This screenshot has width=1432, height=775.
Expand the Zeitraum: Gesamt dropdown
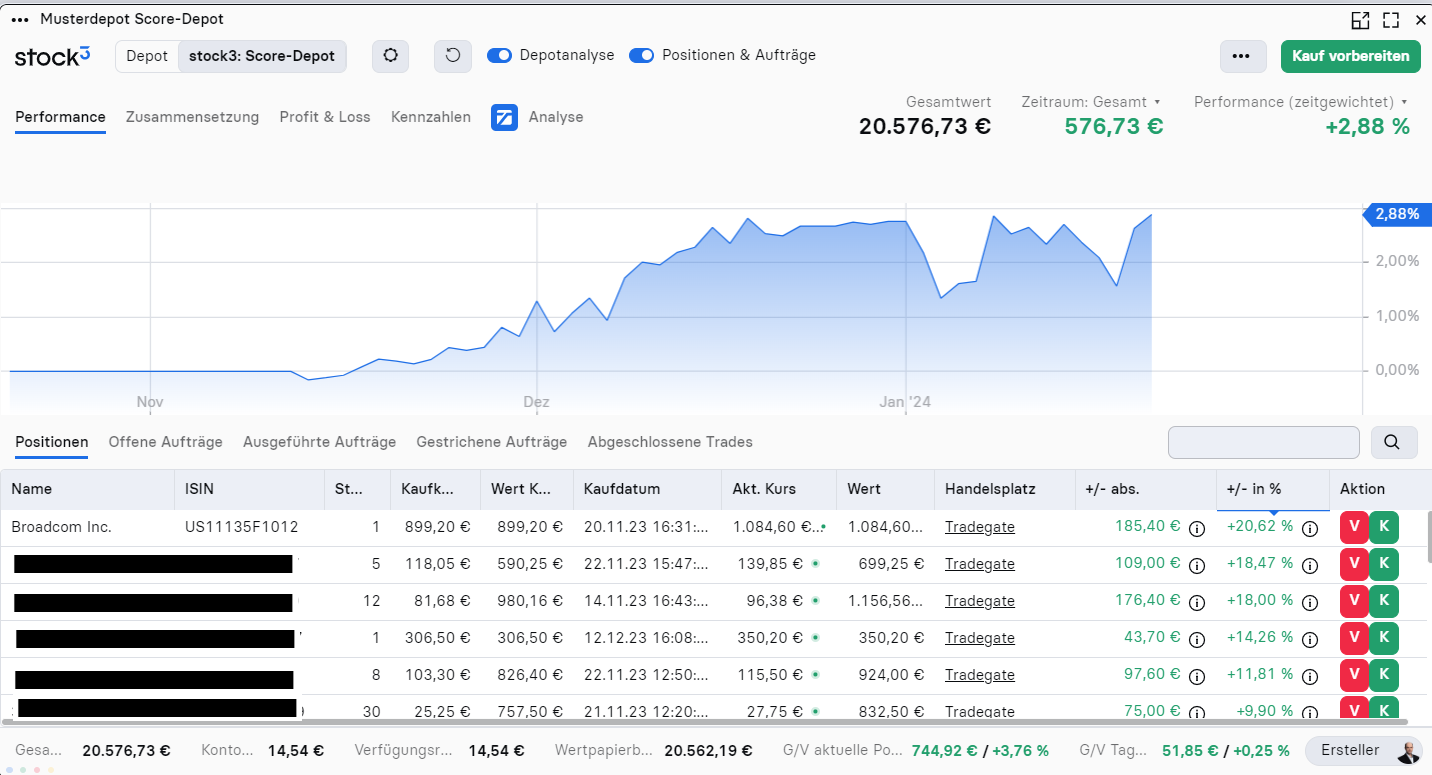[1090, 102]
